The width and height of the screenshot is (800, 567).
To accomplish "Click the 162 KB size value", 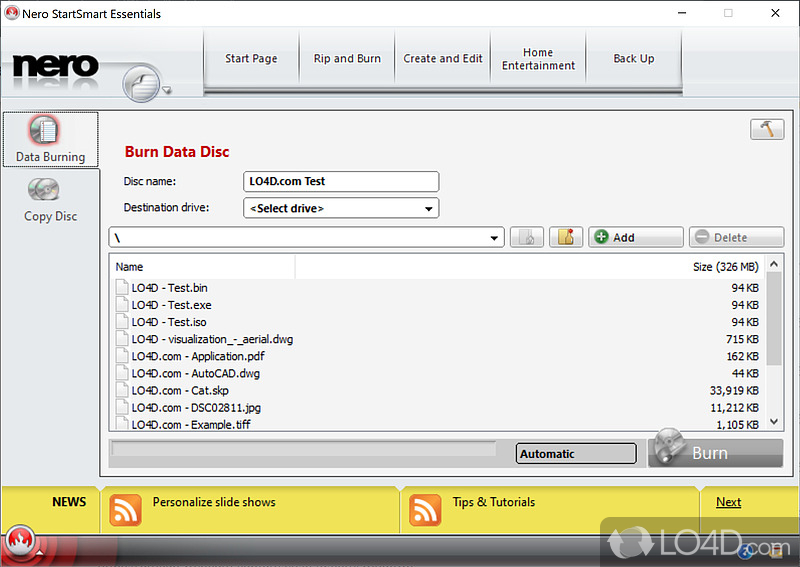I will point(742,356).
